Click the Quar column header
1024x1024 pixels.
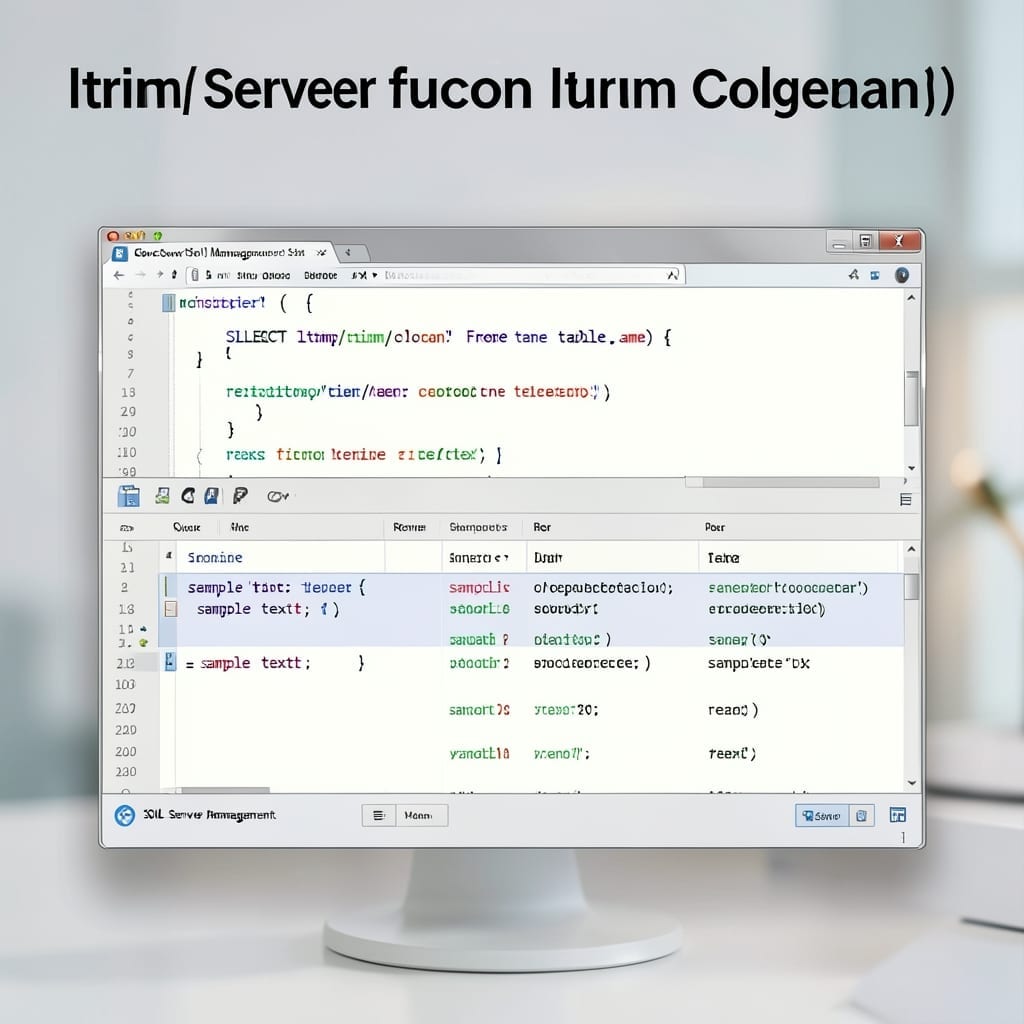tap(187, 527)
